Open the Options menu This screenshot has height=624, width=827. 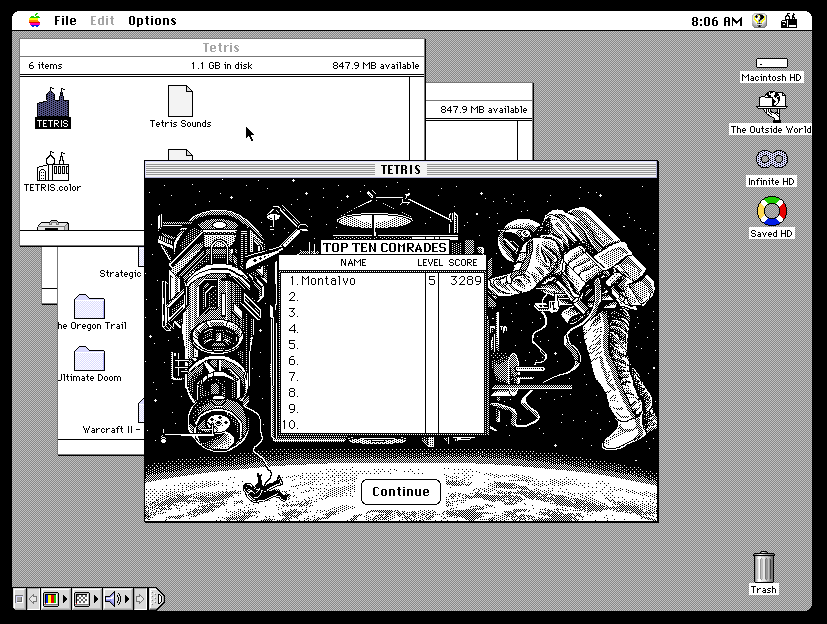(x=152, y=20)
